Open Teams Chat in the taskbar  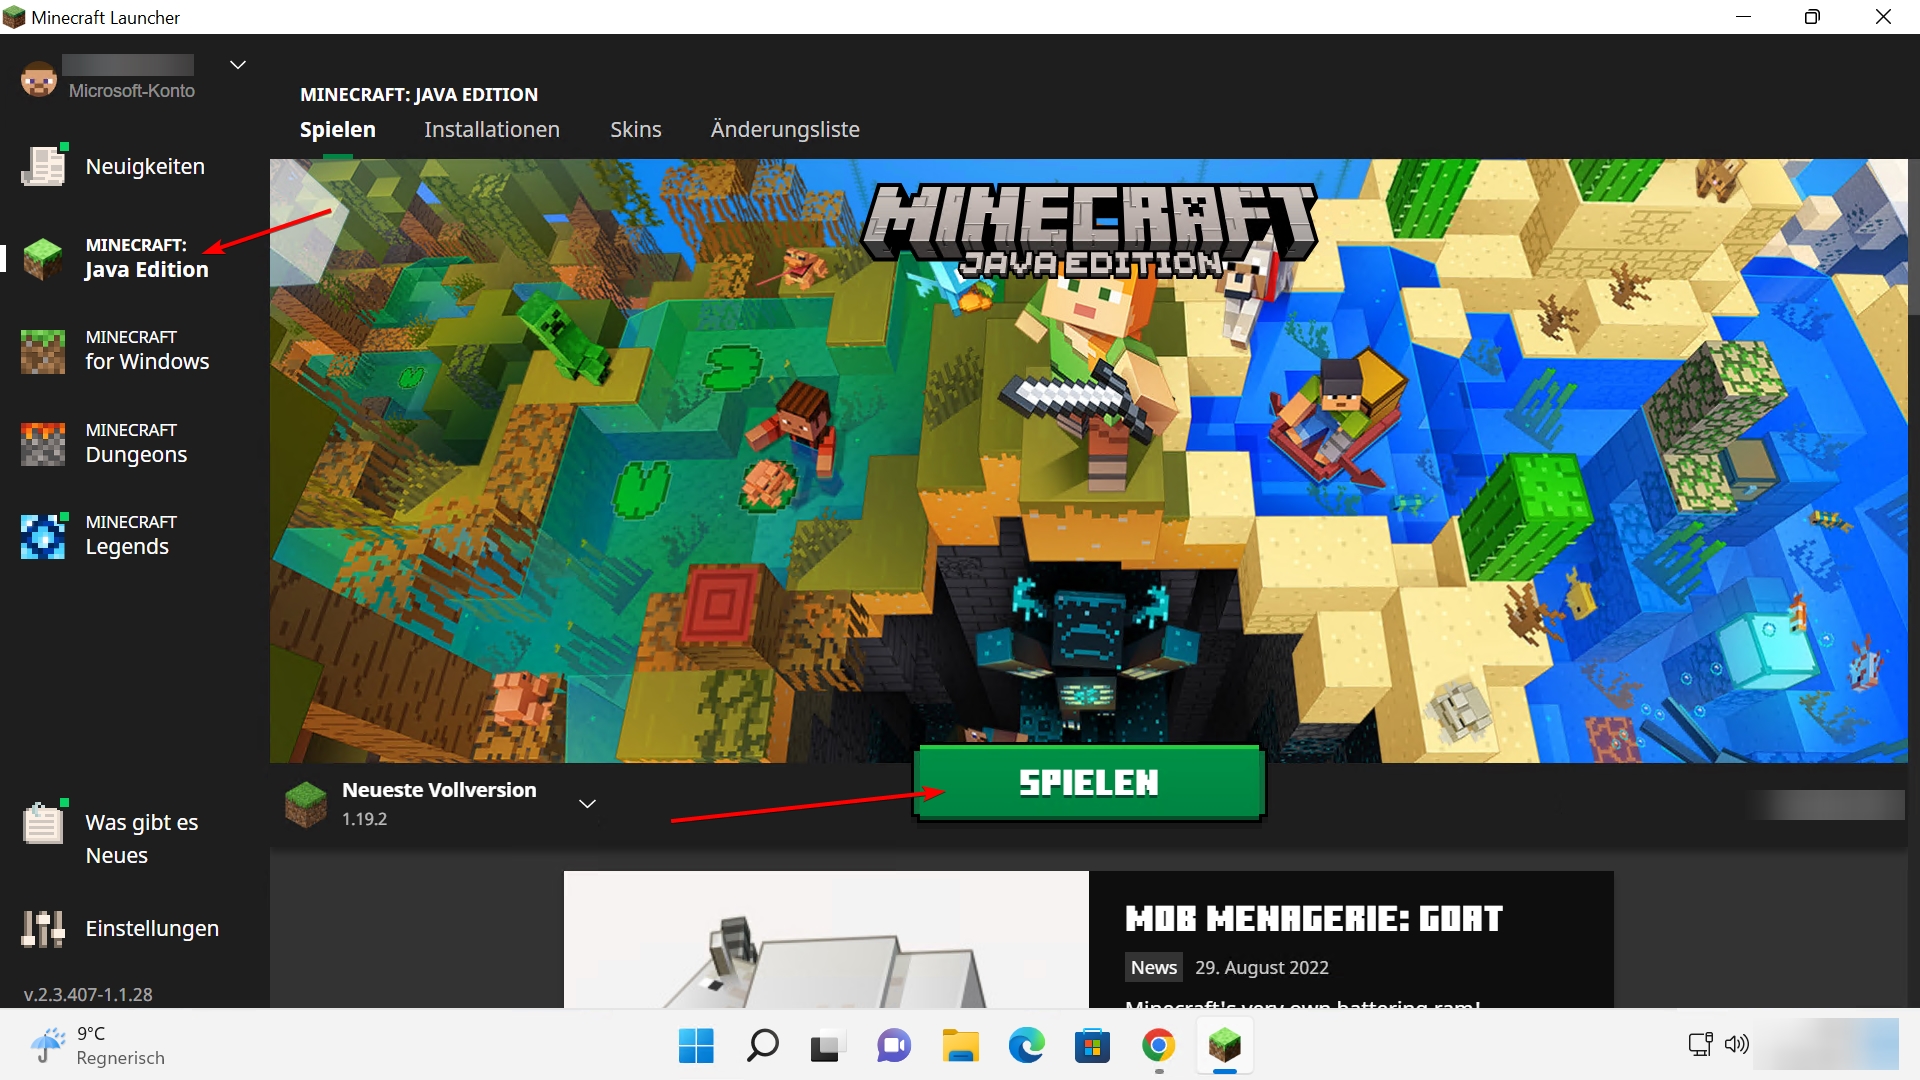click(x=894, y=1046)
